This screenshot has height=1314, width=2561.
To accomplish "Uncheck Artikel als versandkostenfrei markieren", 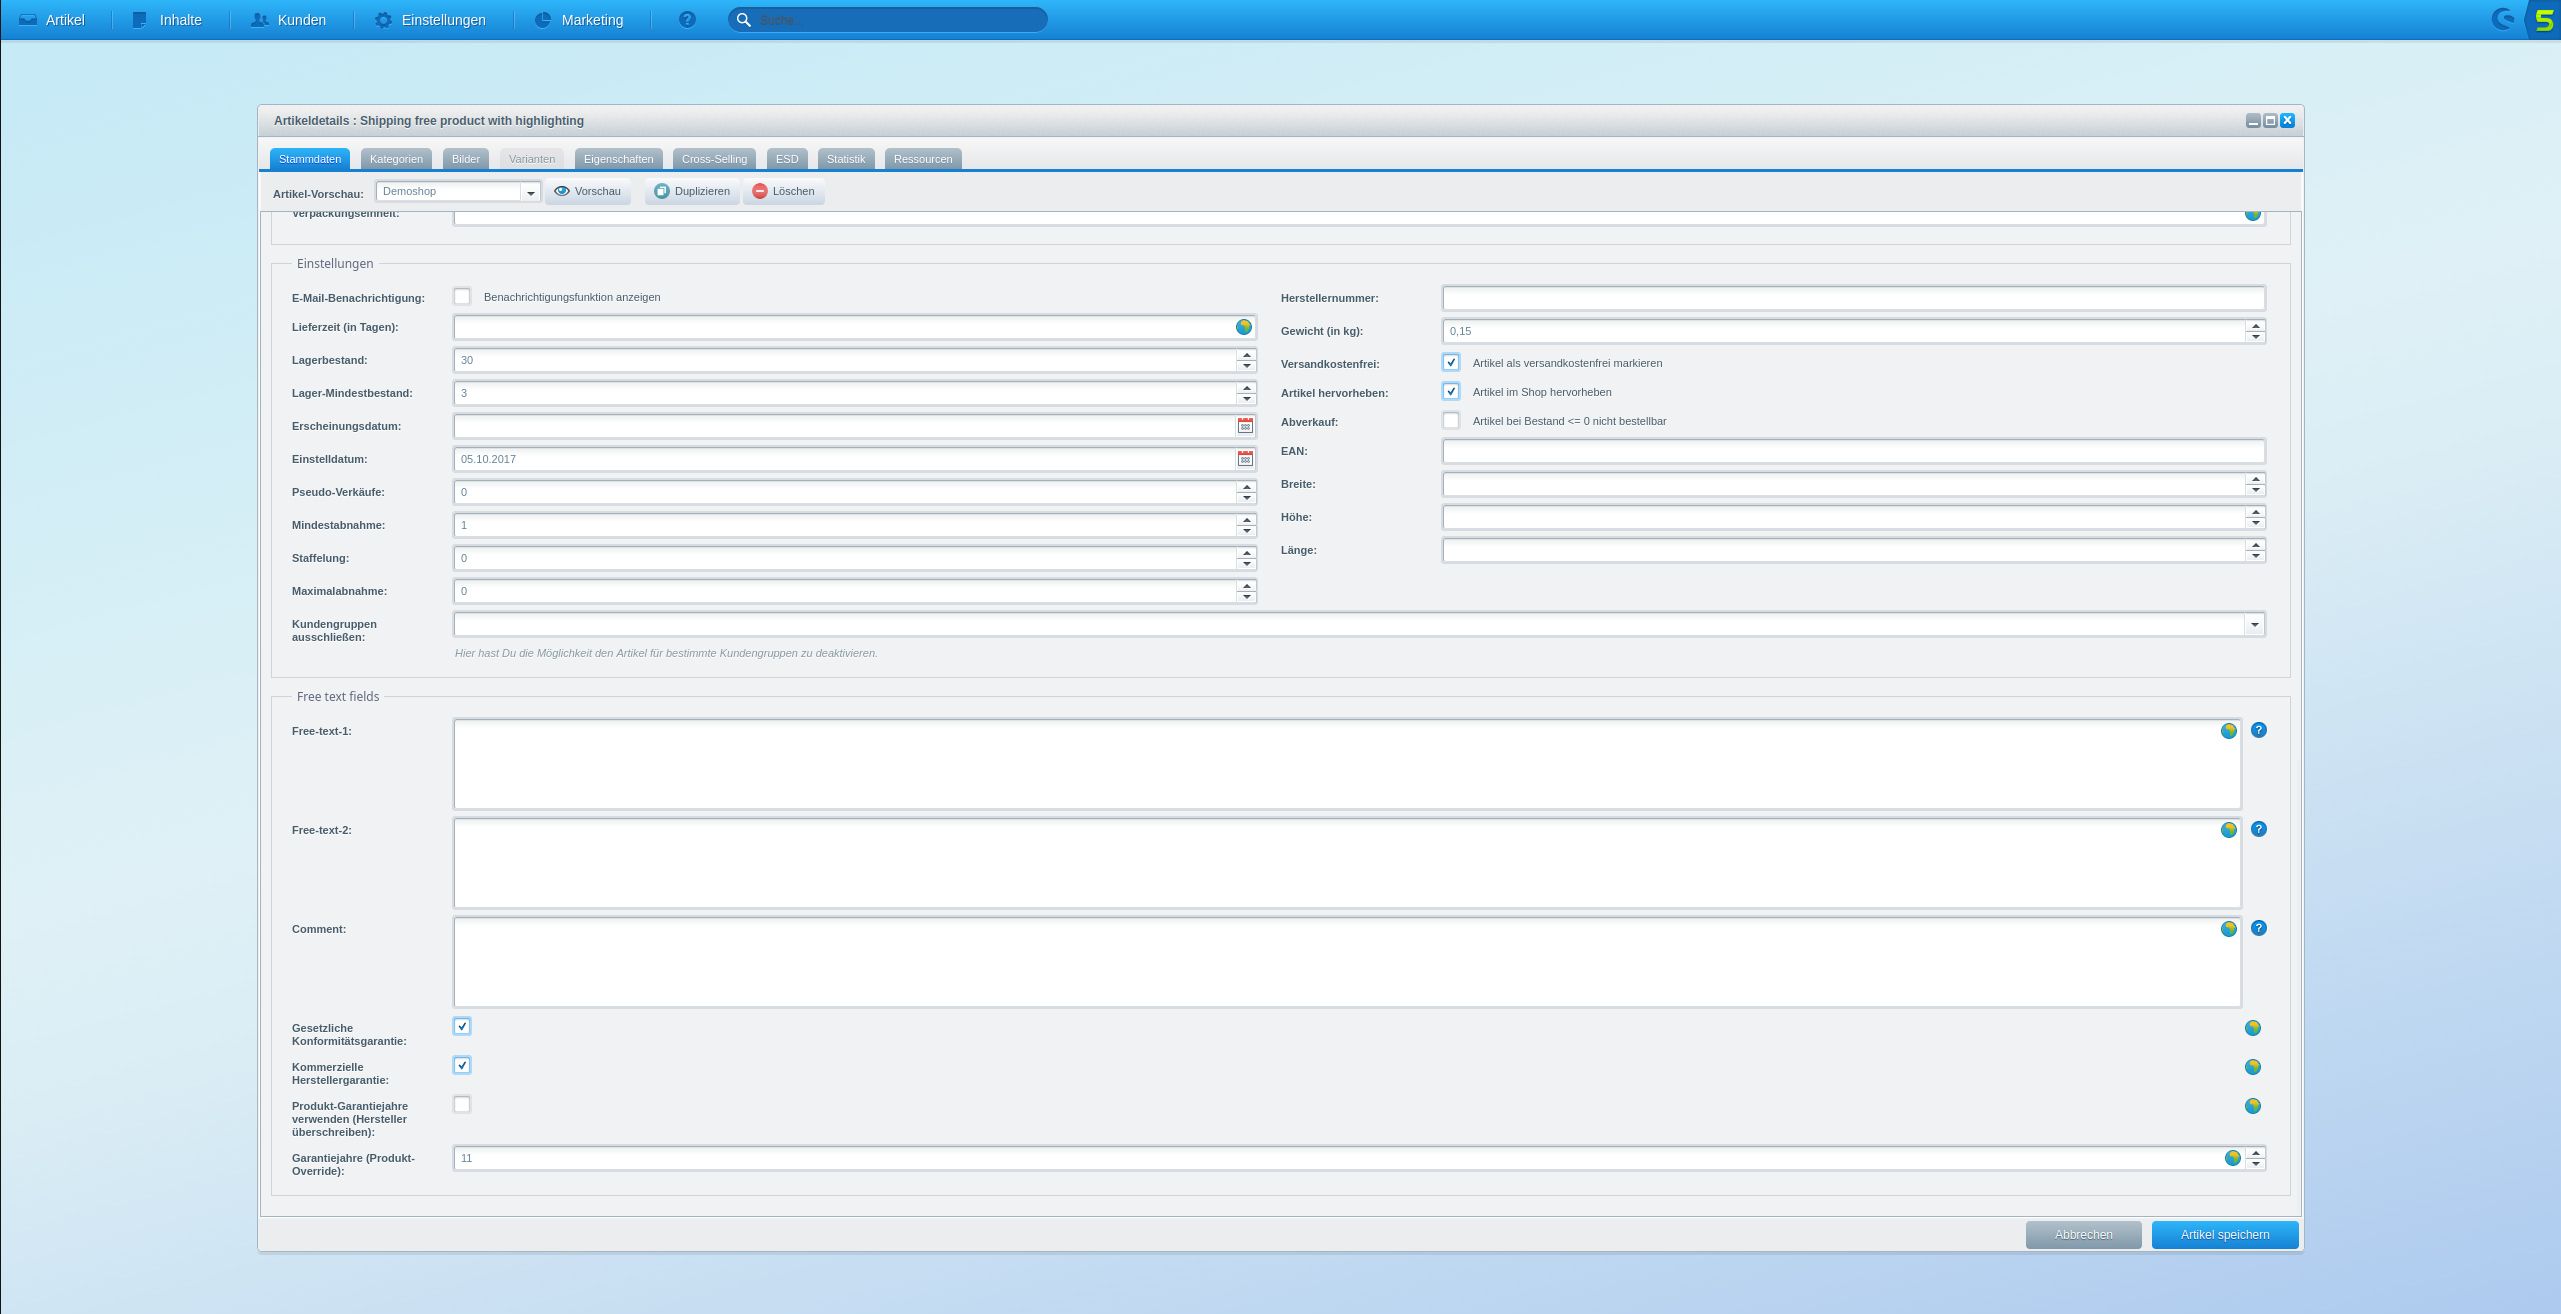I will click(1451, 363).
